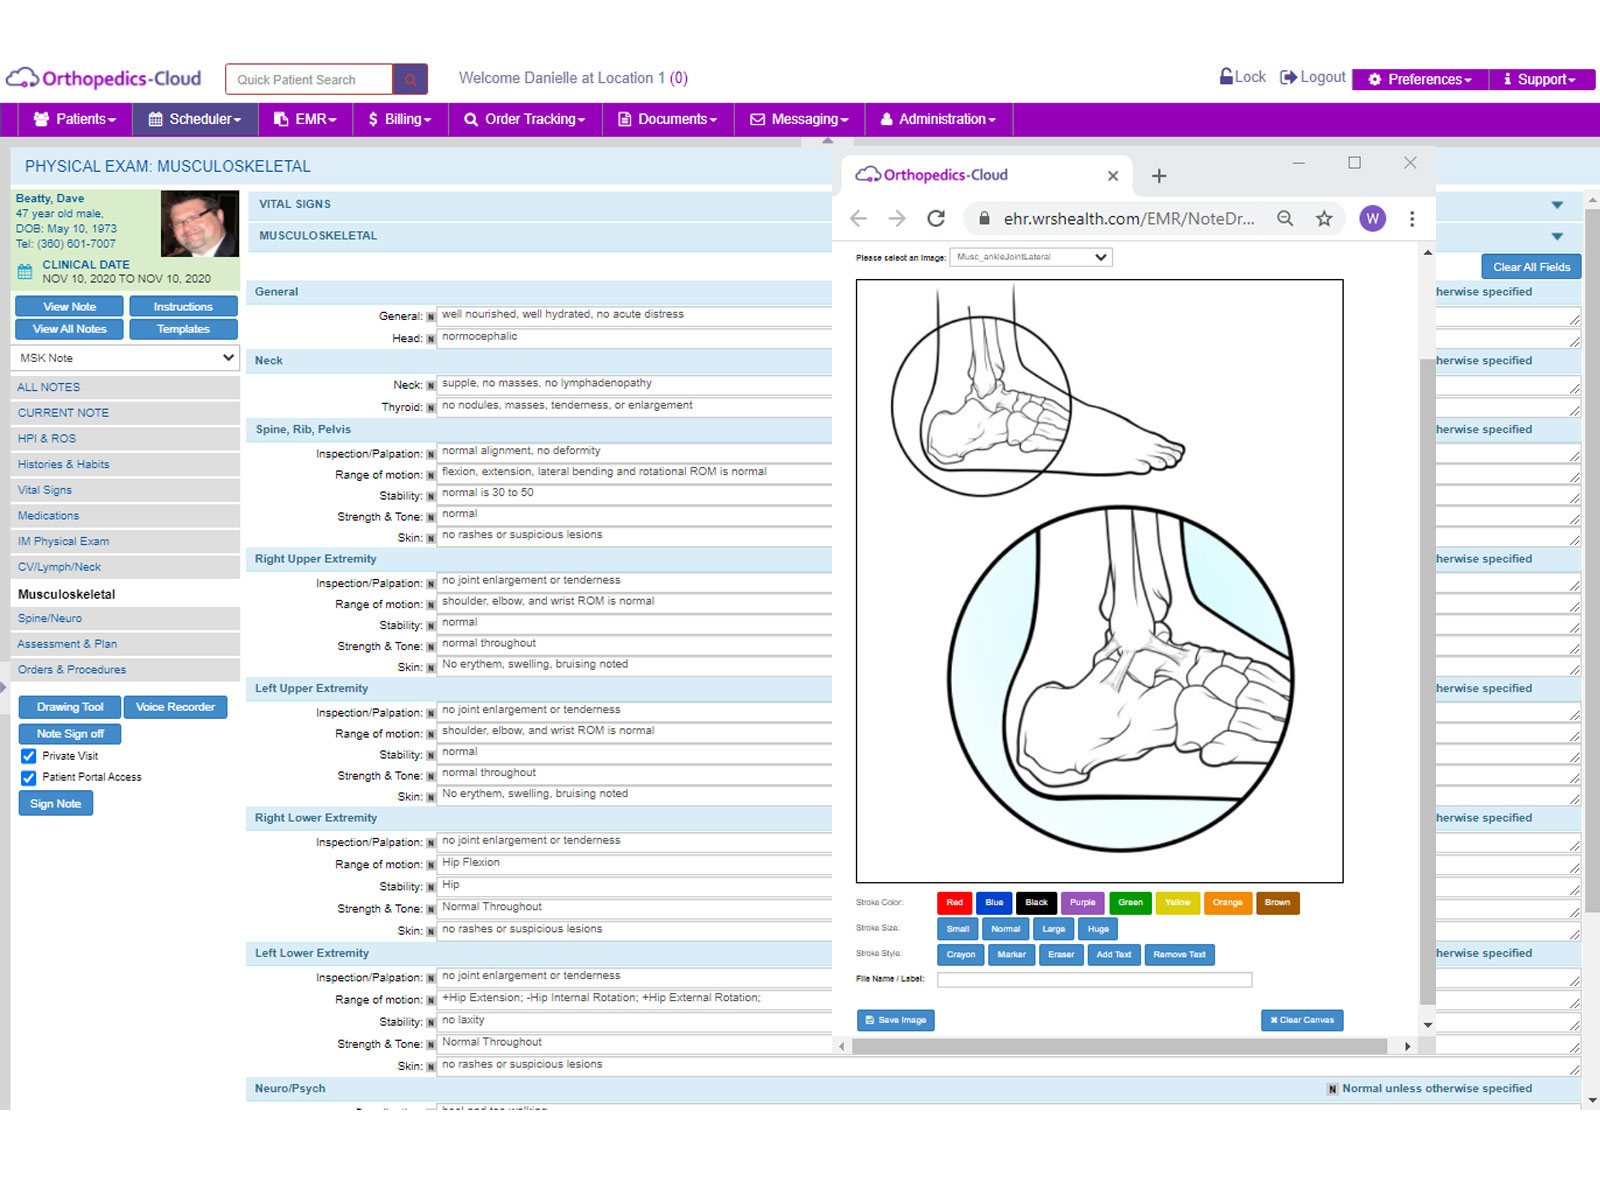The height and width of the screenshot is (1200, 1600).
Task: Click the site padlock icon in address bar
Action: (x=984, y=218)
